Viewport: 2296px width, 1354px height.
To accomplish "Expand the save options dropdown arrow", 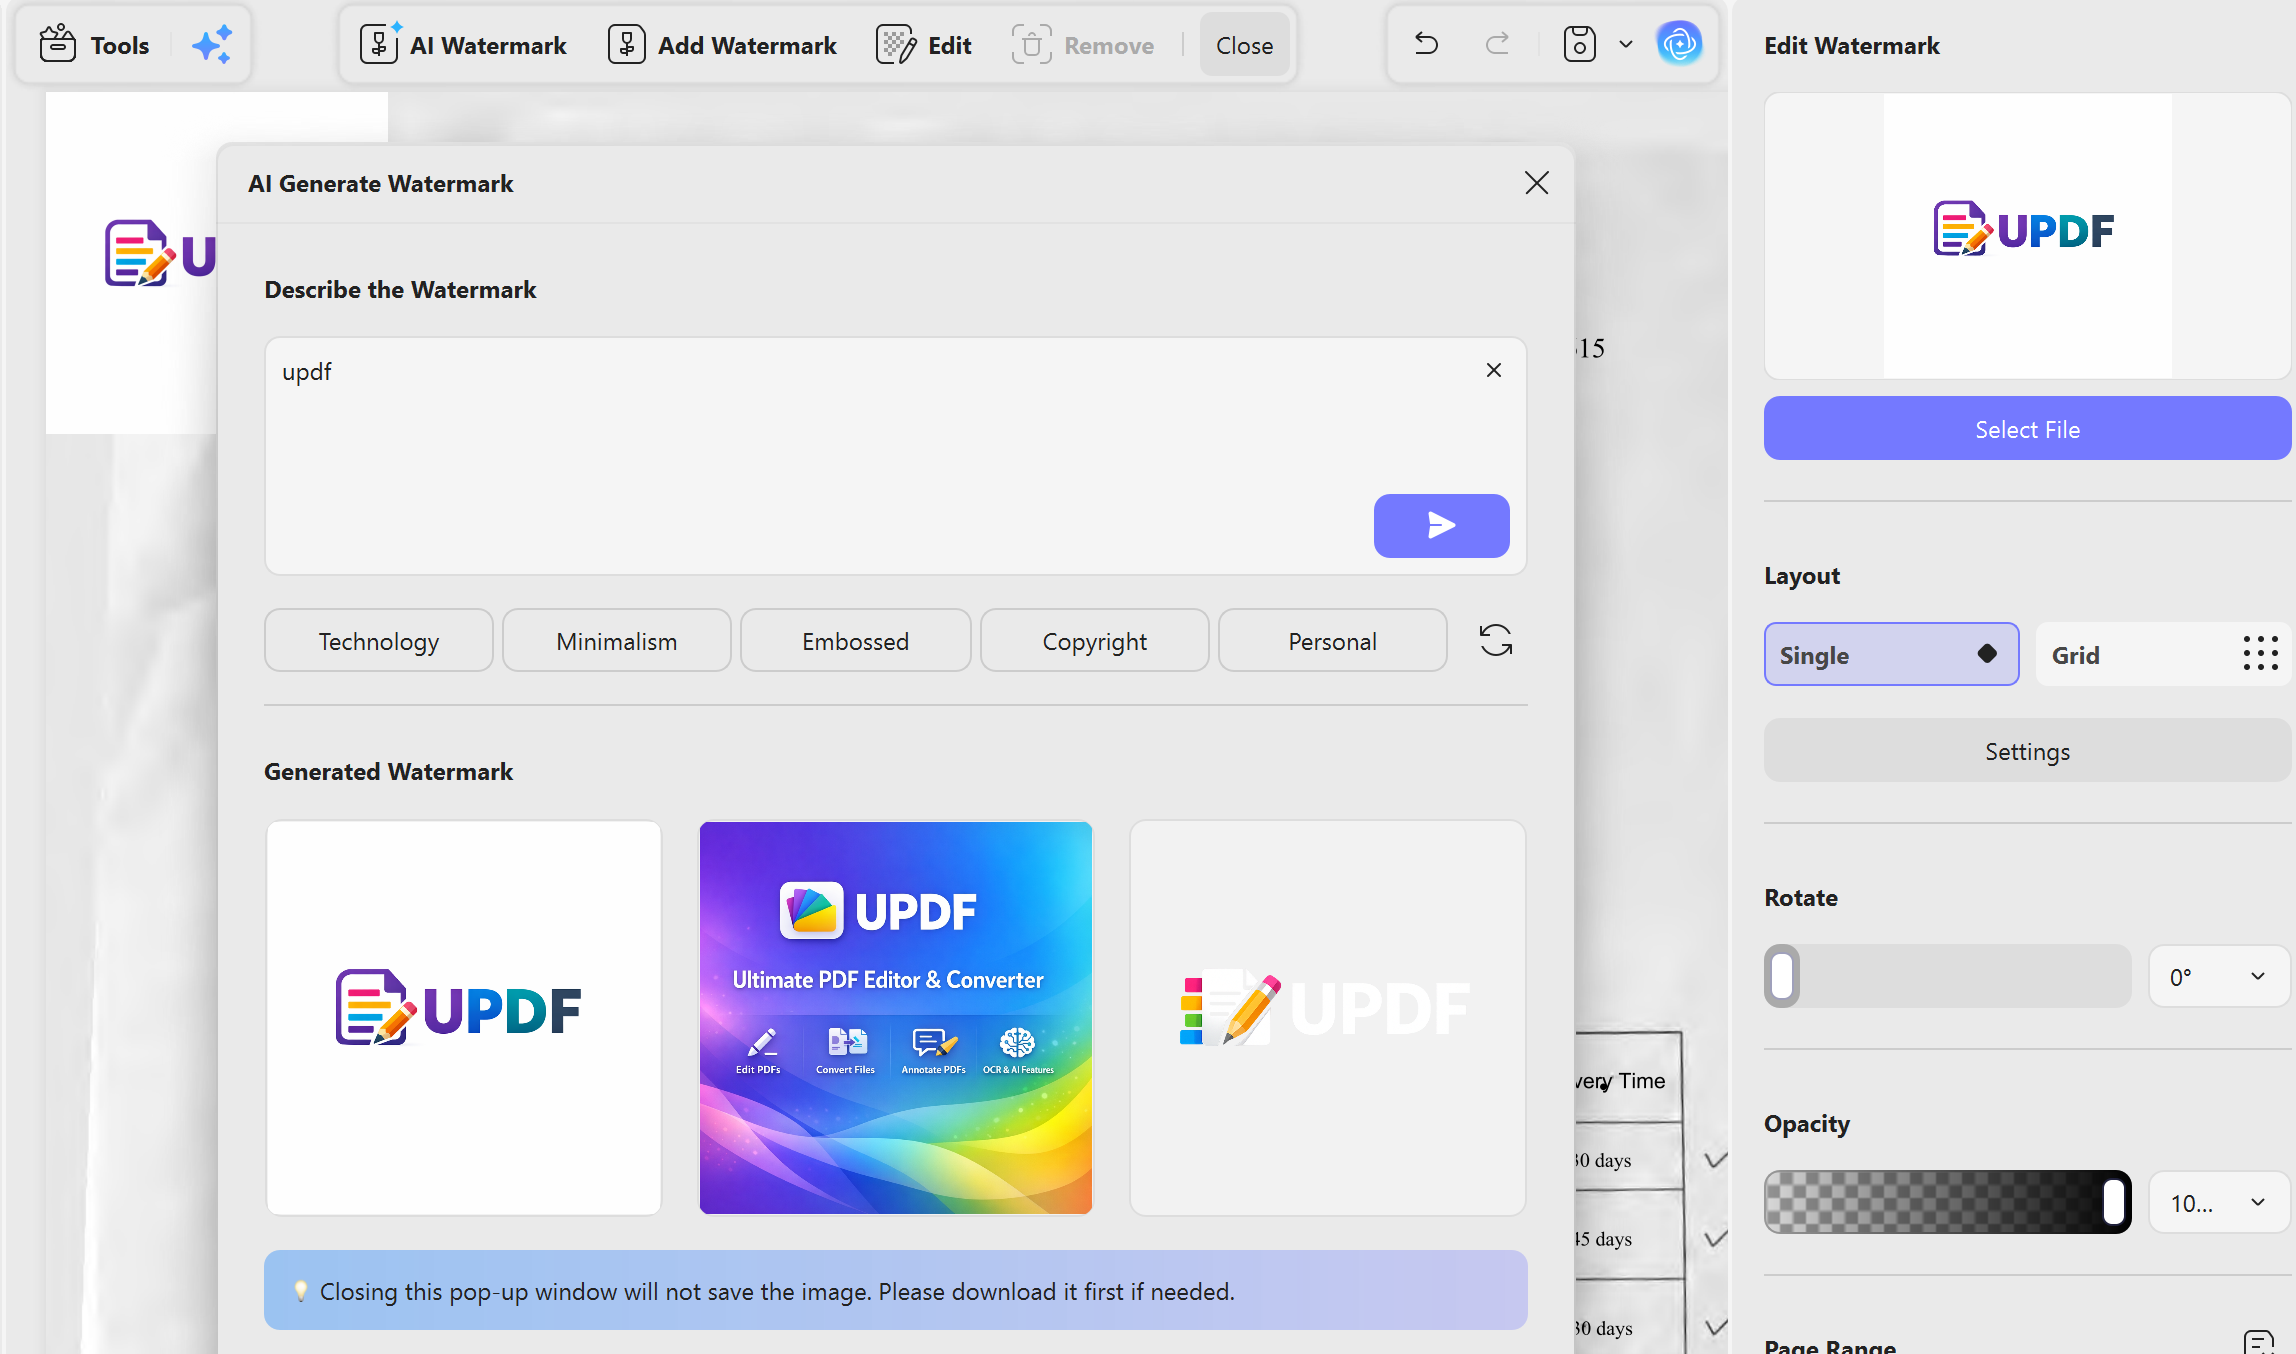I will (x=1626, y=44).
